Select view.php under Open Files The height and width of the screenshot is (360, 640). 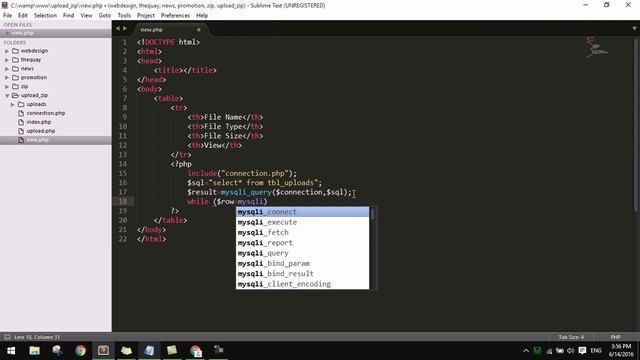56,33
